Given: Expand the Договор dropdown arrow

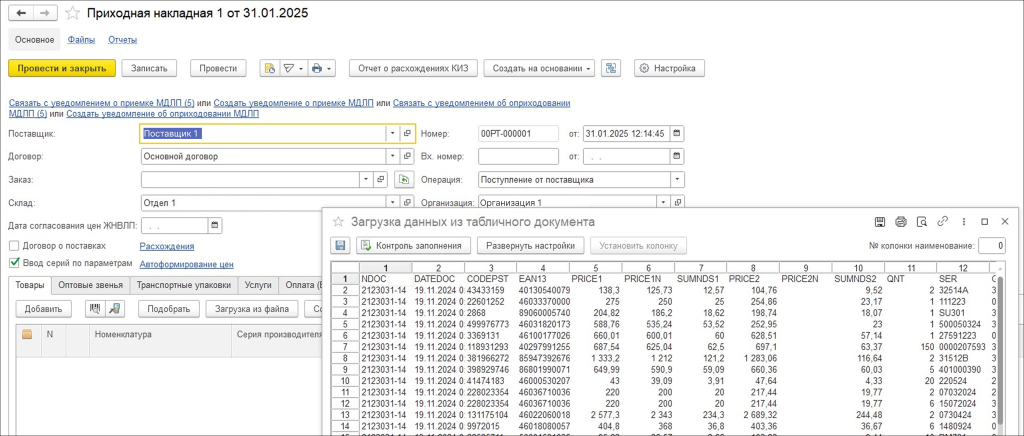Looking at the screenshot, I should (x=391, y=156).
